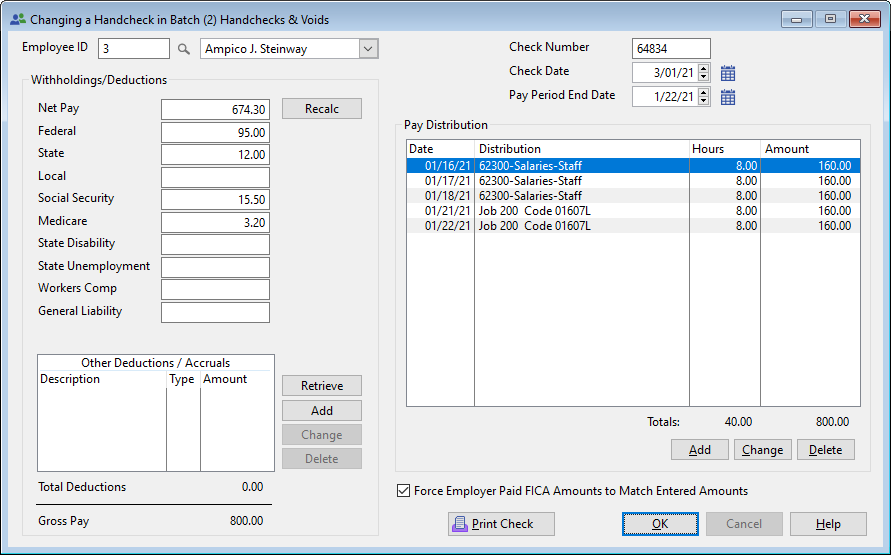The height and width of the screenshot is (555, 891).
Task: Confirm the handcheck with OK
Action: click(660, 524)
